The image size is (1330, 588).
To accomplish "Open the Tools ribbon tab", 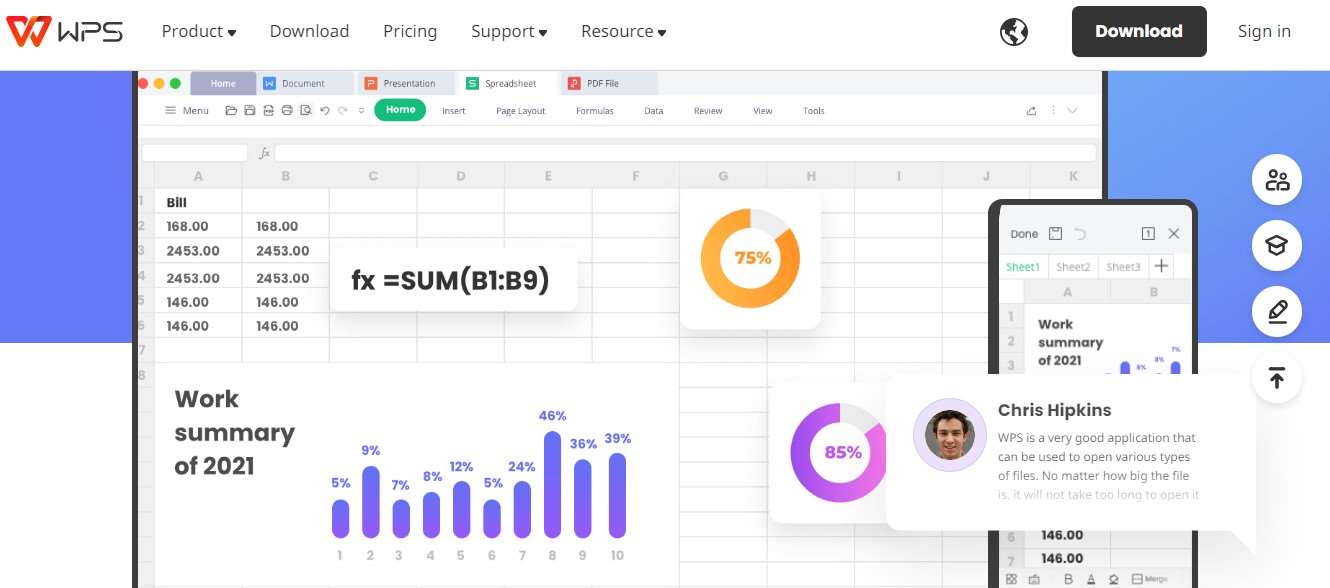I will 814,111.
